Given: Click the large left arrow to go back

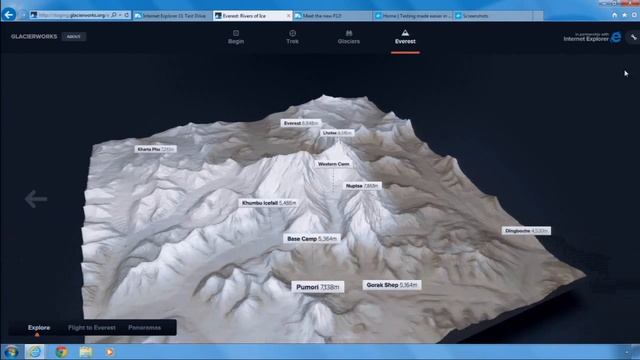Looking at the screenshot, I should (x=36, y=199).
